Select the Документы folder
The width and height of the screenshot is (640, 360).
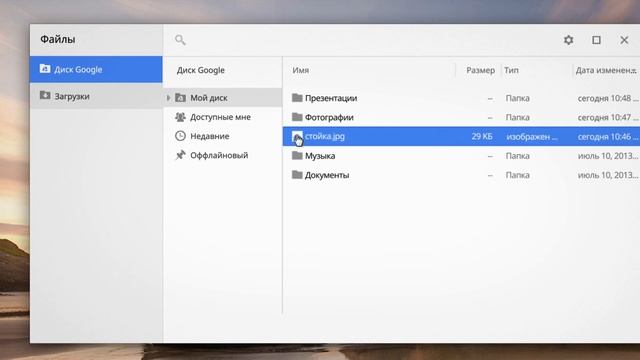(461, 175)
